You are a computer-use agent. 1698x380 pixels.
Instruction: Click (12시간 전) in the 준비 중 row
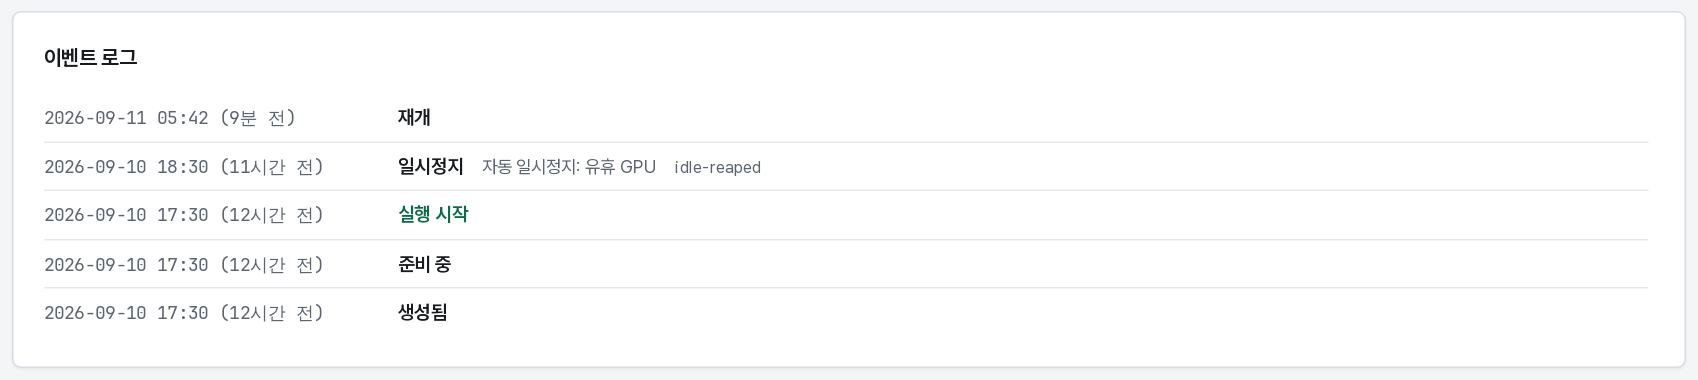(x=272, y=265)
